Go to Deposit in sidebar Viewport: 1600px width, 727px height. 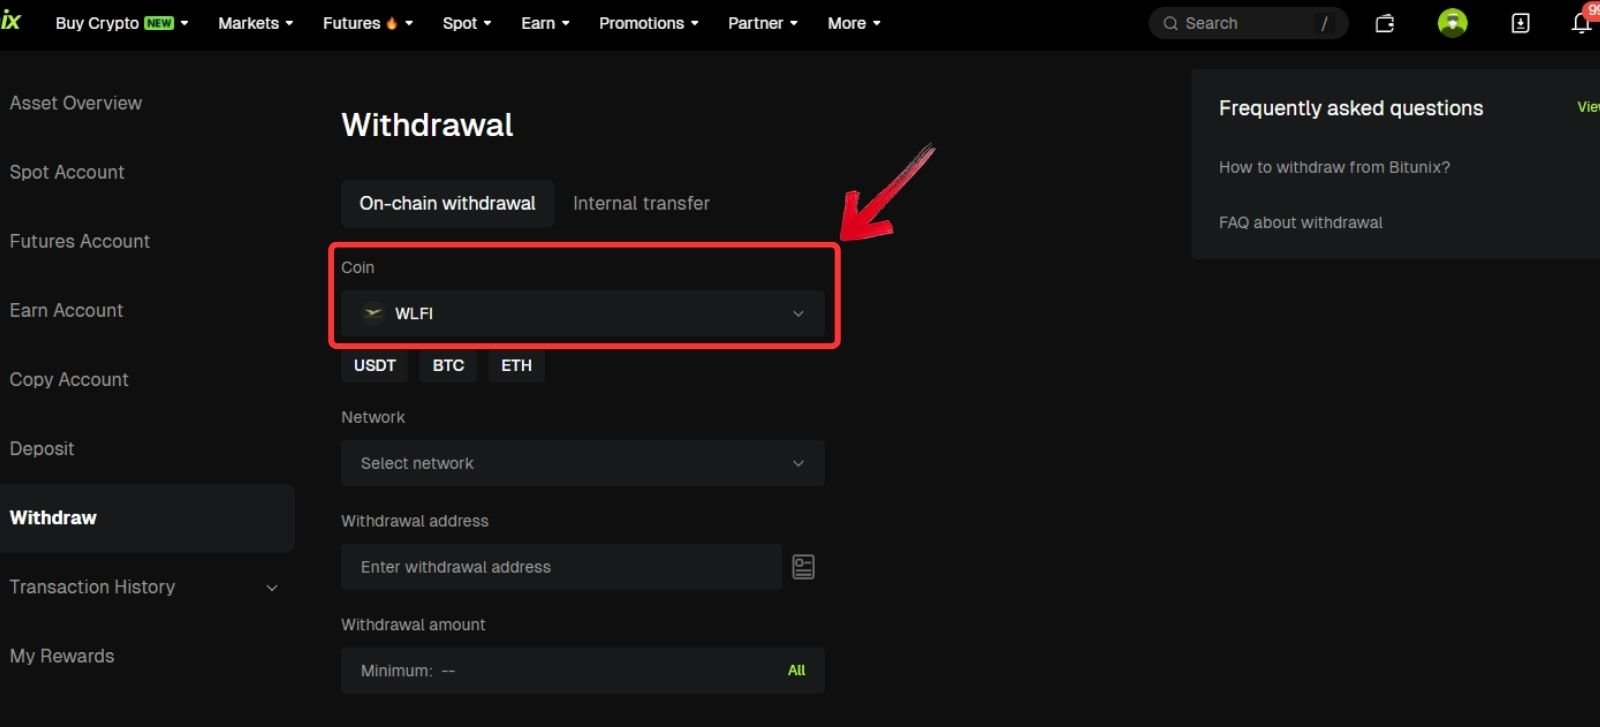point(42,449)
